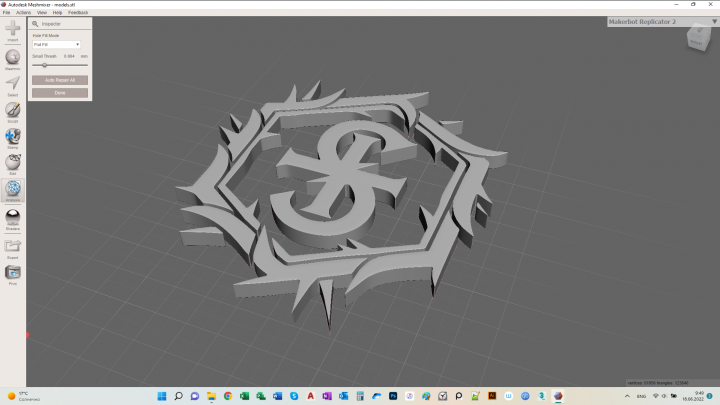
Task: Click the Small Thresh slider handle
Action: (45, 65)
